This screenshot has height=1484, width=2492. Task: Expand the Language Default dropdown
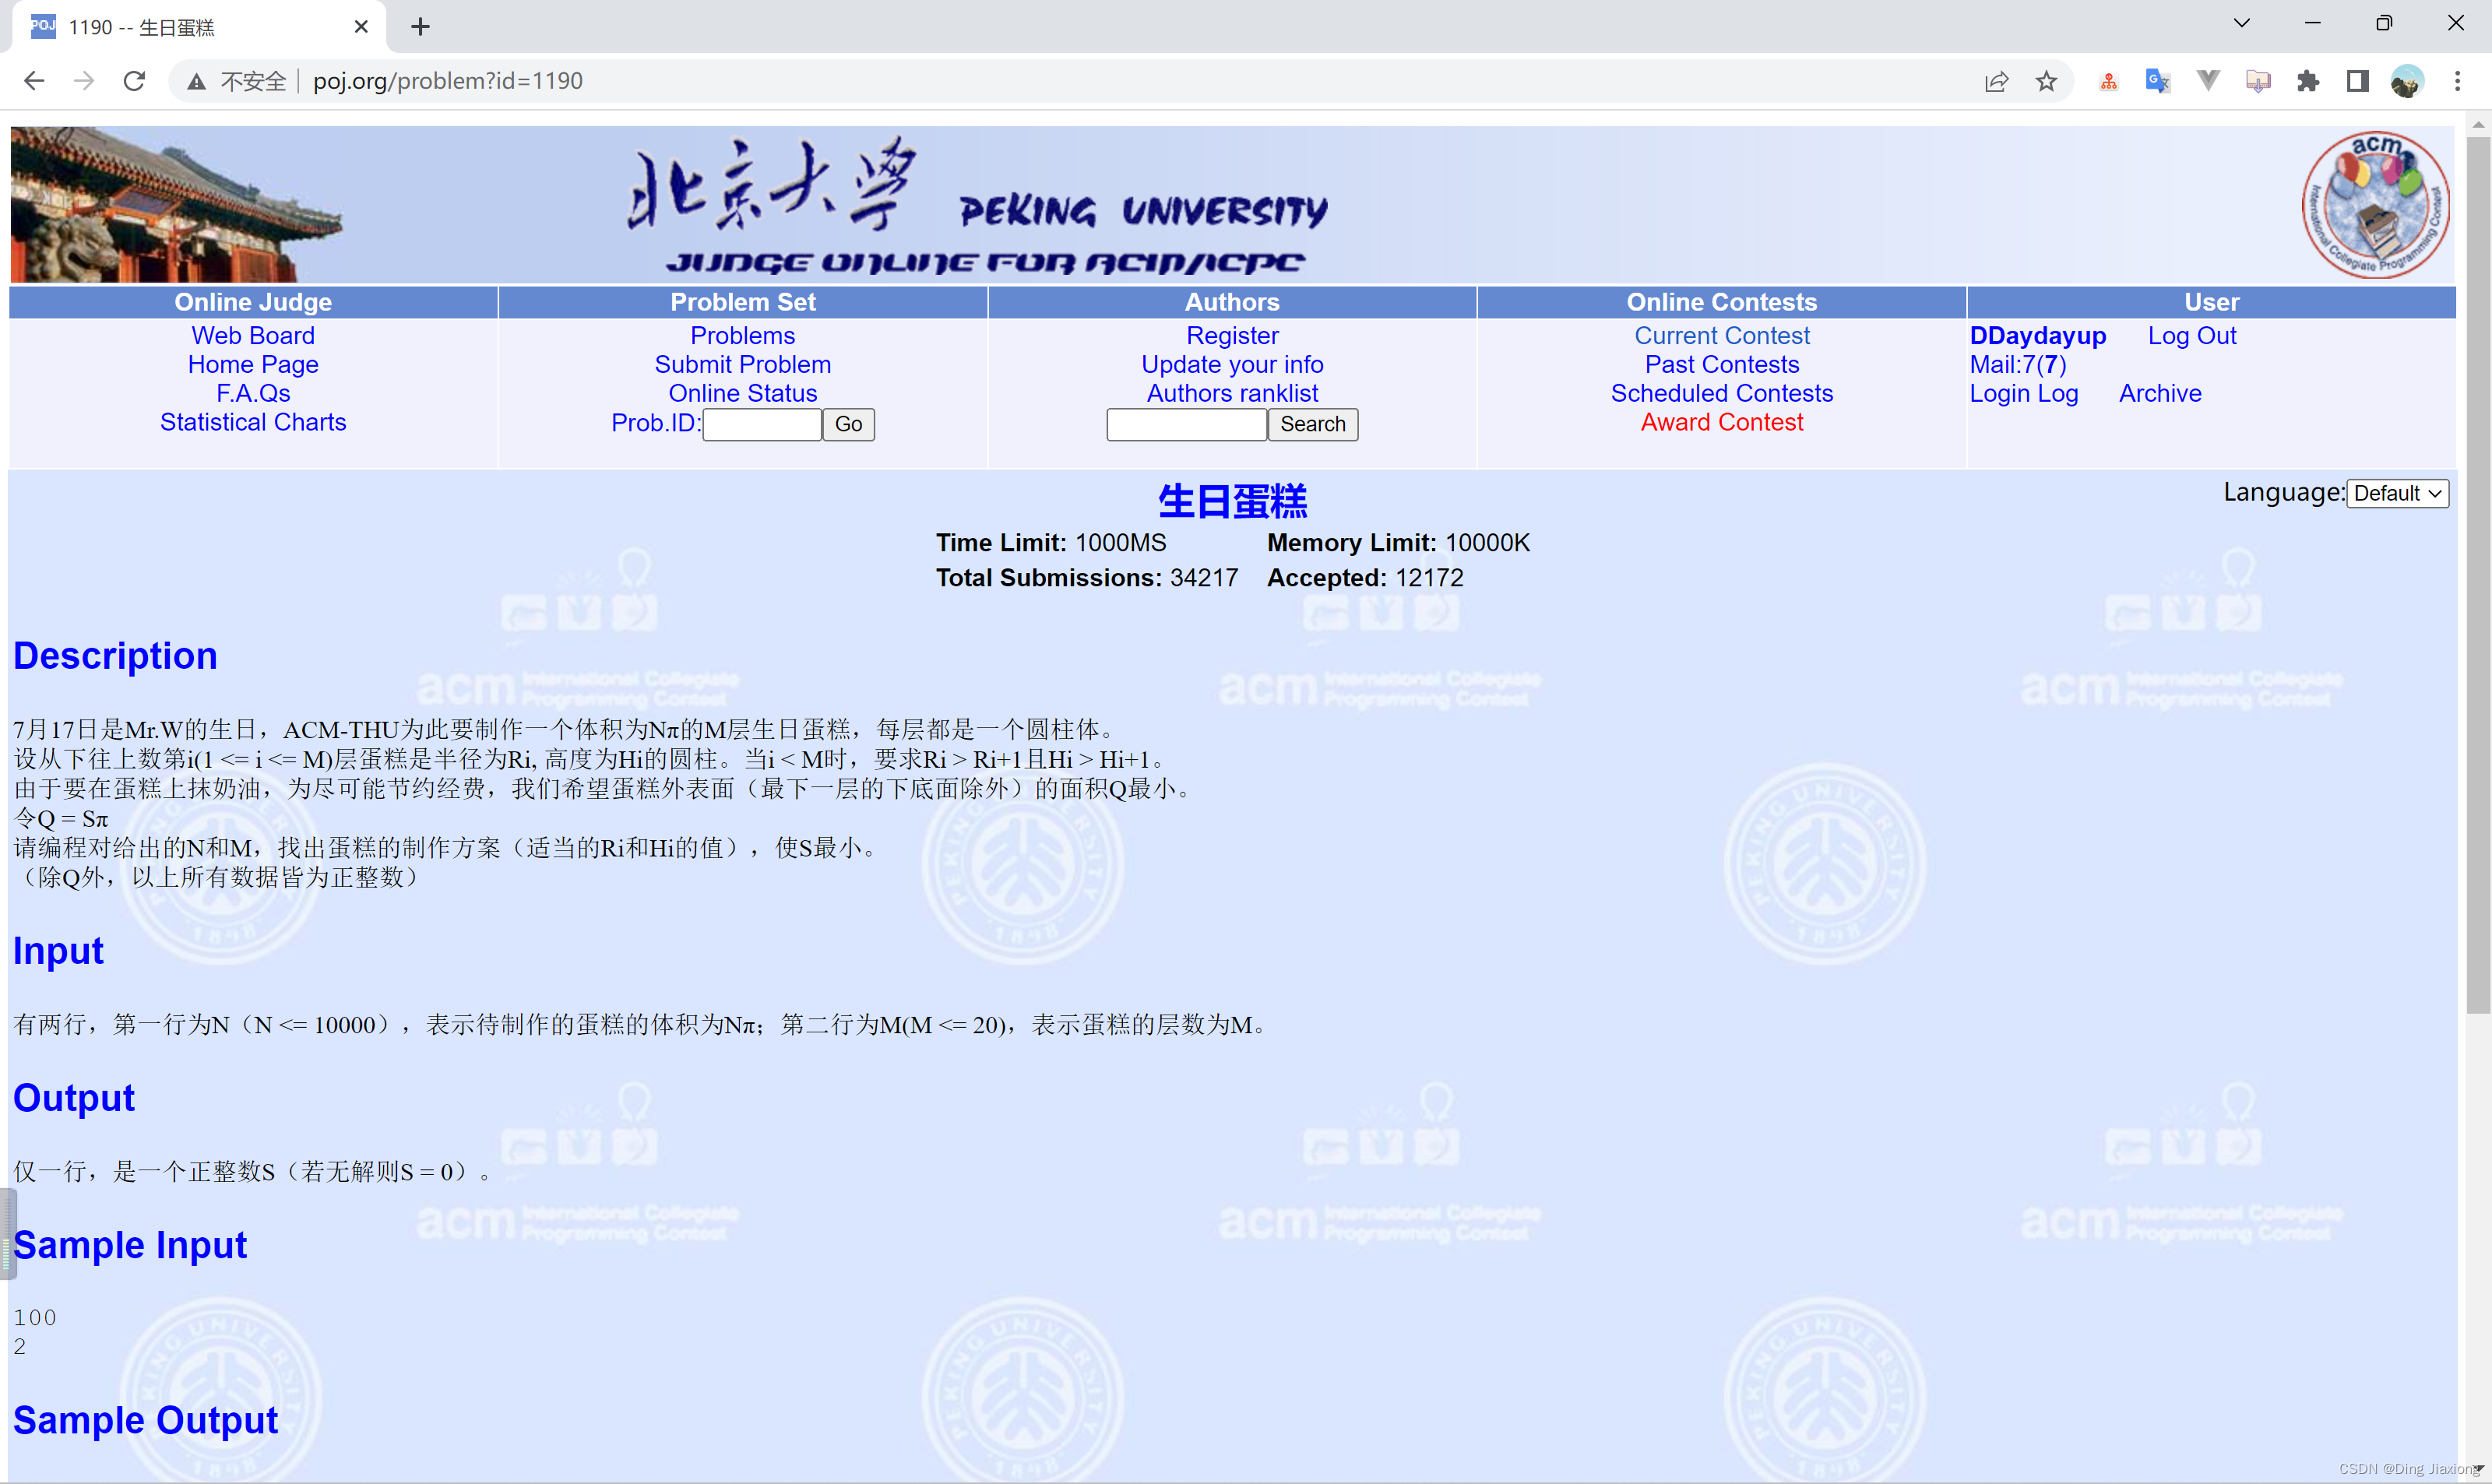2397,493
